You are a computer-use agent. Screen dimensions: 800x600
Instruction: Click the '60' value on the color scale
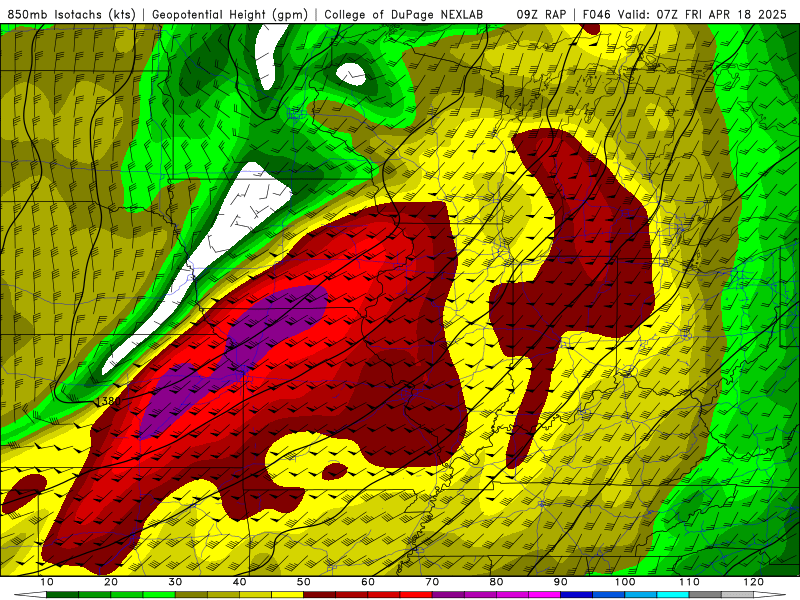pos(368,582)
